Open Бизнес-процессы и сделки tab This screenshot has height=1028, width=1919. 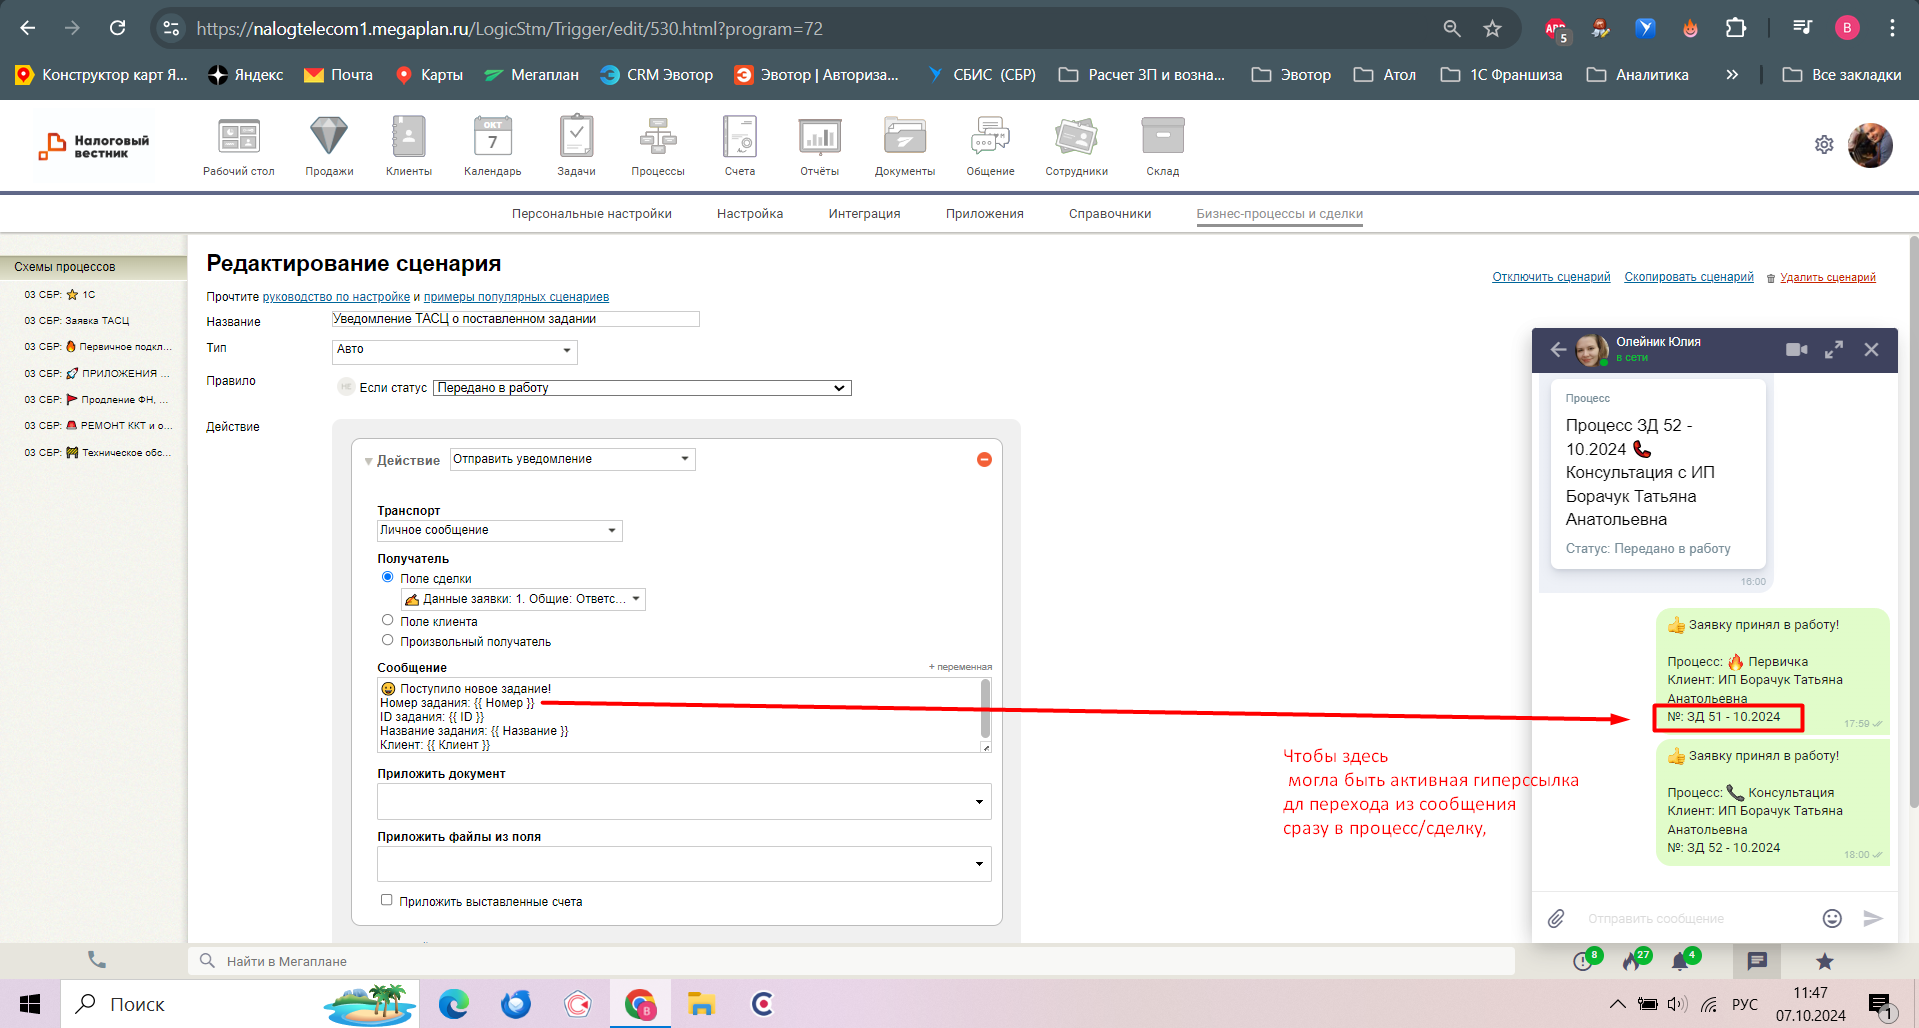pos(1280,214)
